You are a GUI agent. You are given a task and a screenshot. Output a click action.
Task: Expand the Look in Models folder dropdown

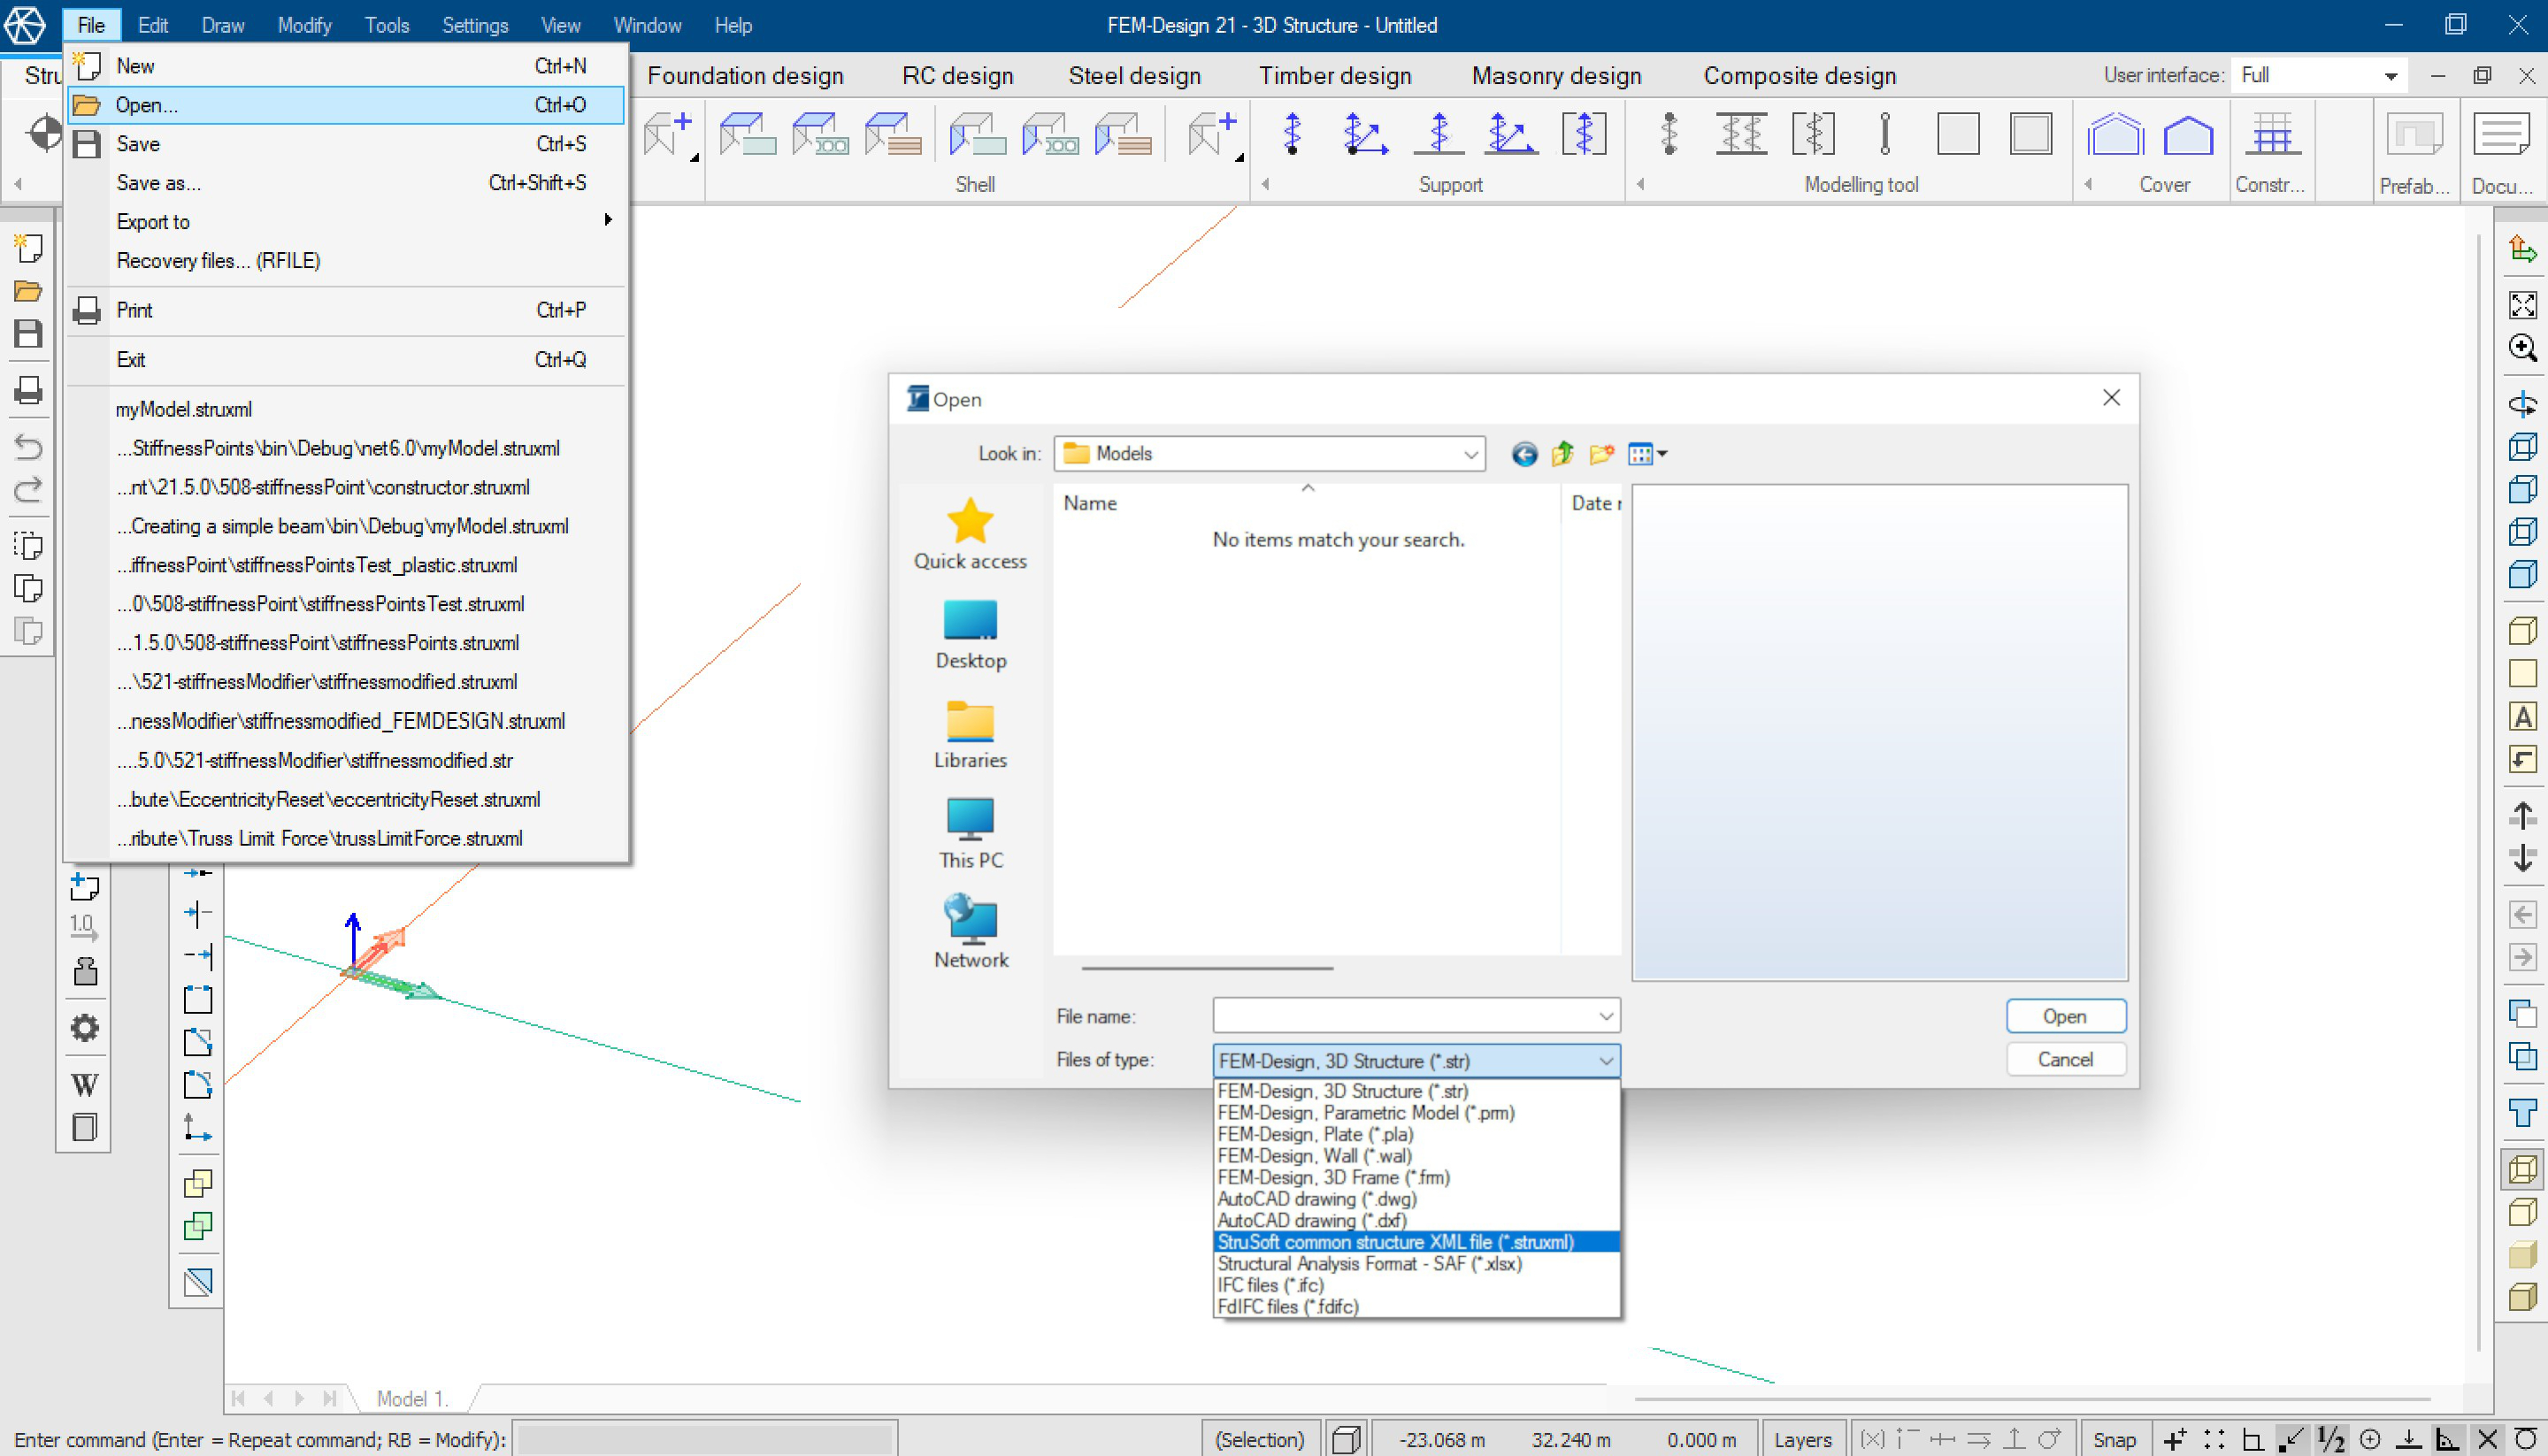[1470, 454]
